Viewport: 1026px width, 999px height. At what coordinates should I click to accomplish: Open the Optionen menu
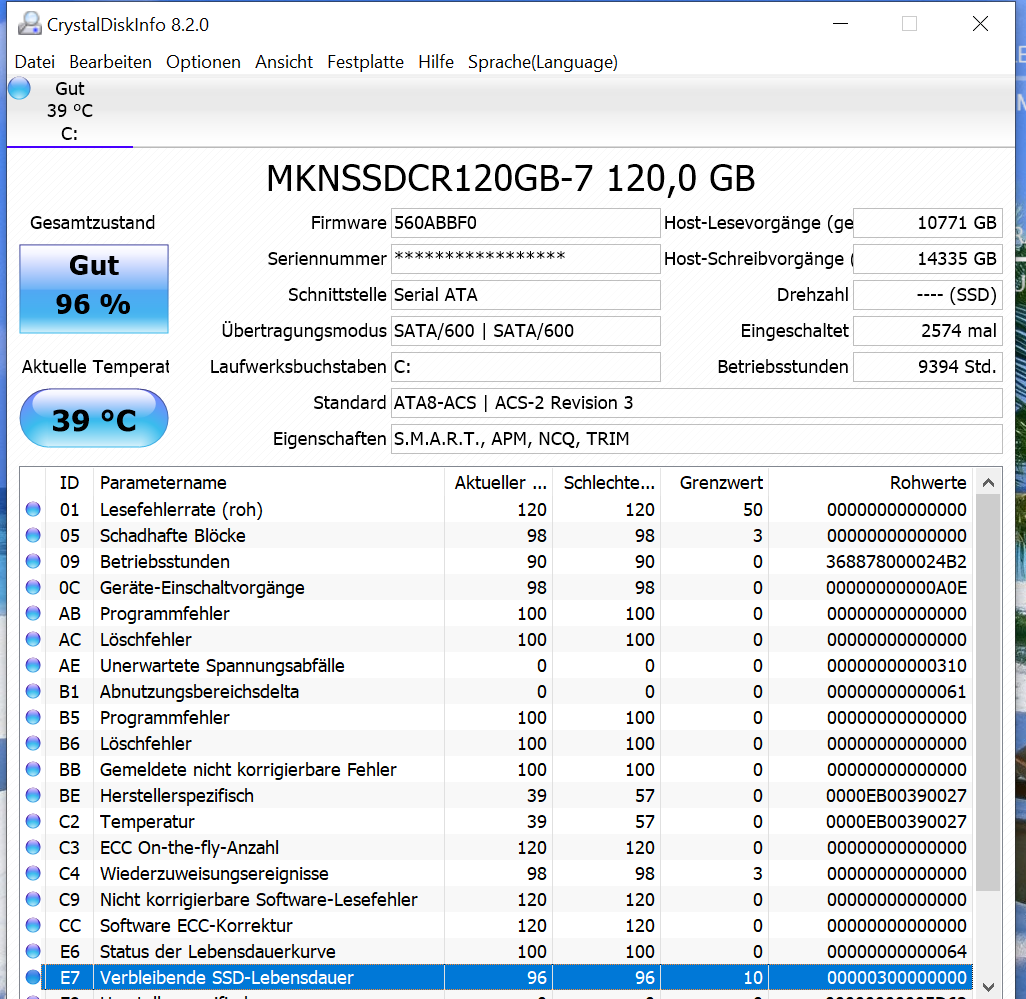203,62
